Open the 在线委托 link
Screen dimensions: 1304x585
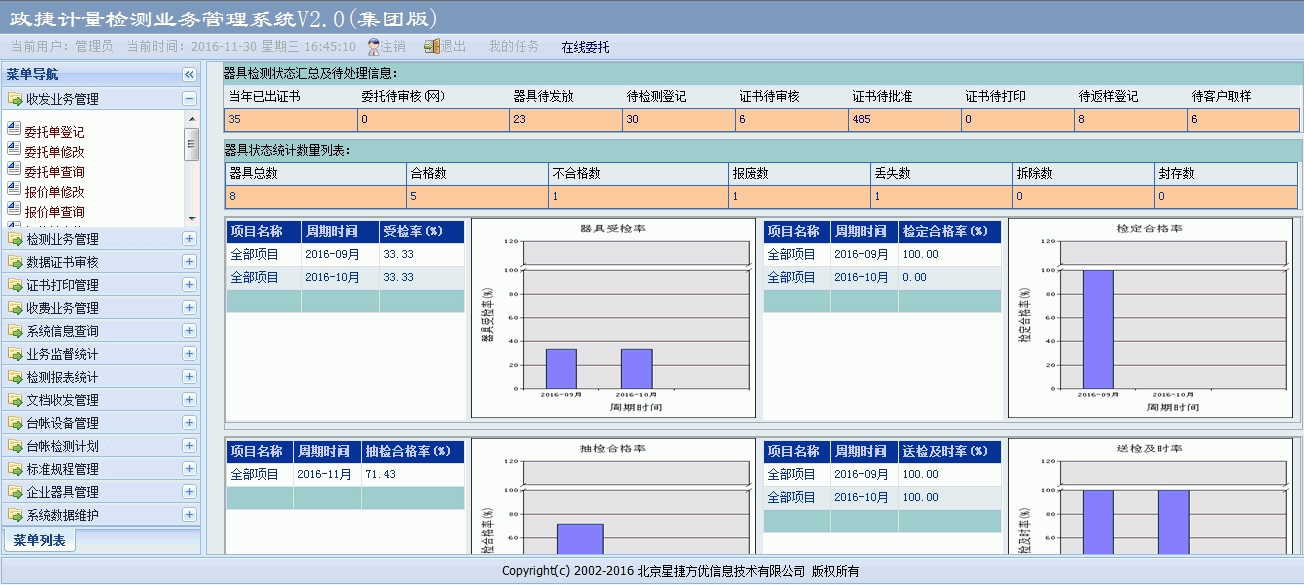(x=585, y=47)
